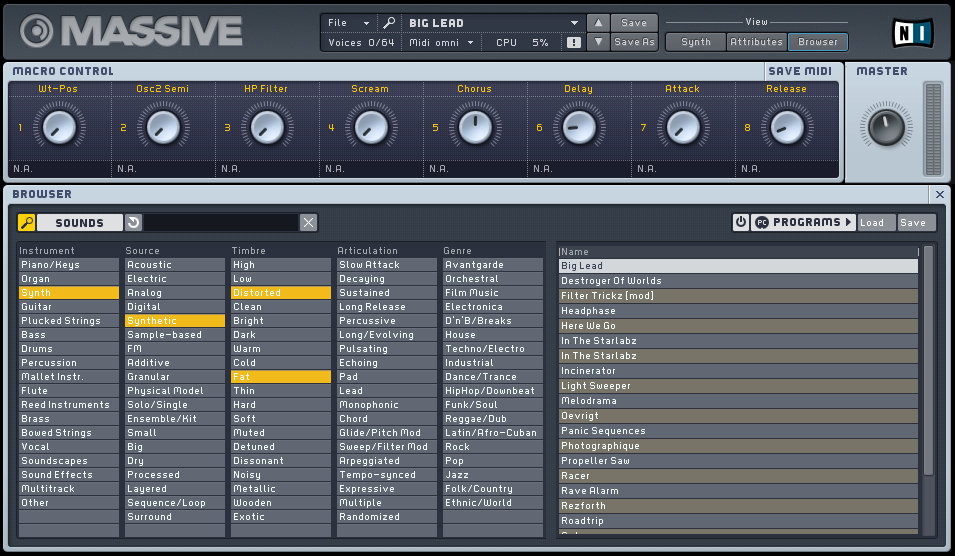
Task: Click the Scream macro knob
Action: pos(371,127)
